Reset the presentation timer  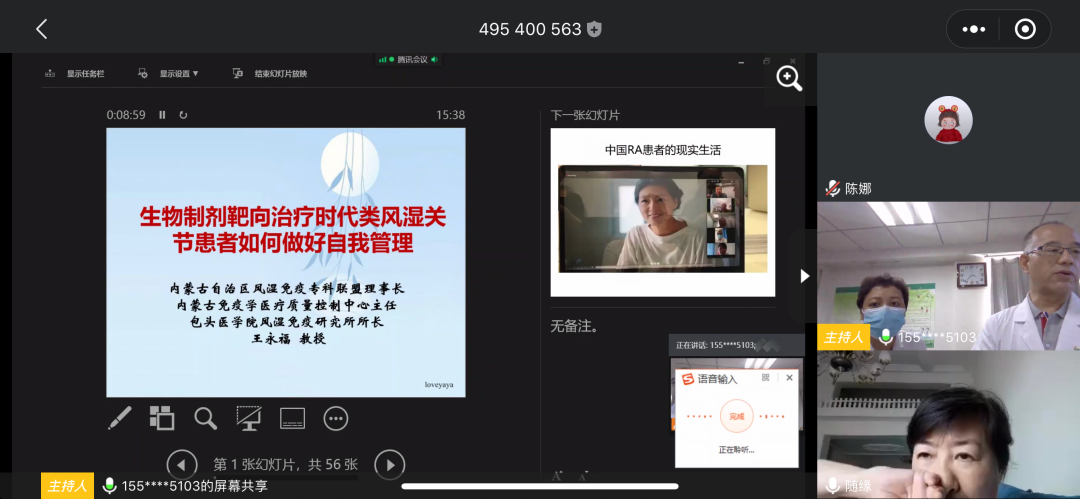click(183, 115)
